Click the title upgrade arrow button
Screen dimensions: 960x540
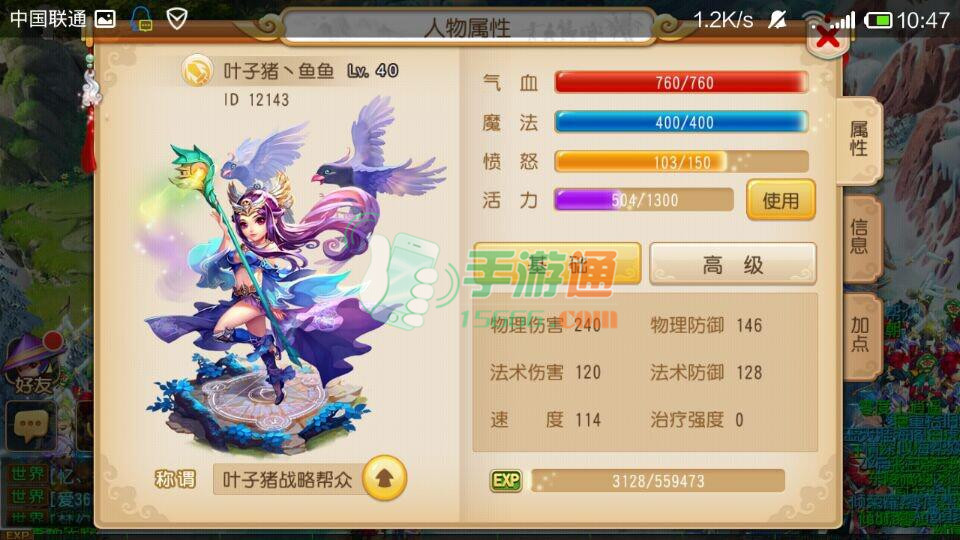(384, 478)
